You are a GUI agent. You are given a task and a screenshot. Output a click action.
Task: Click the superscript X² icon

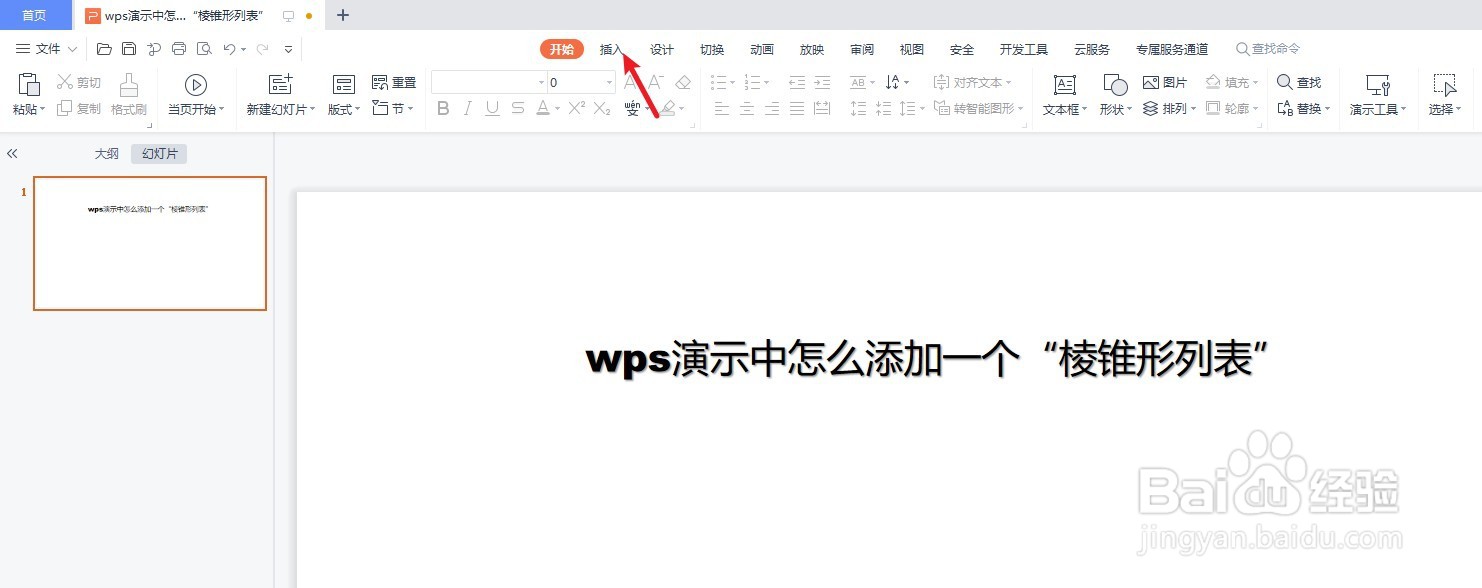[x=576, y=108]
